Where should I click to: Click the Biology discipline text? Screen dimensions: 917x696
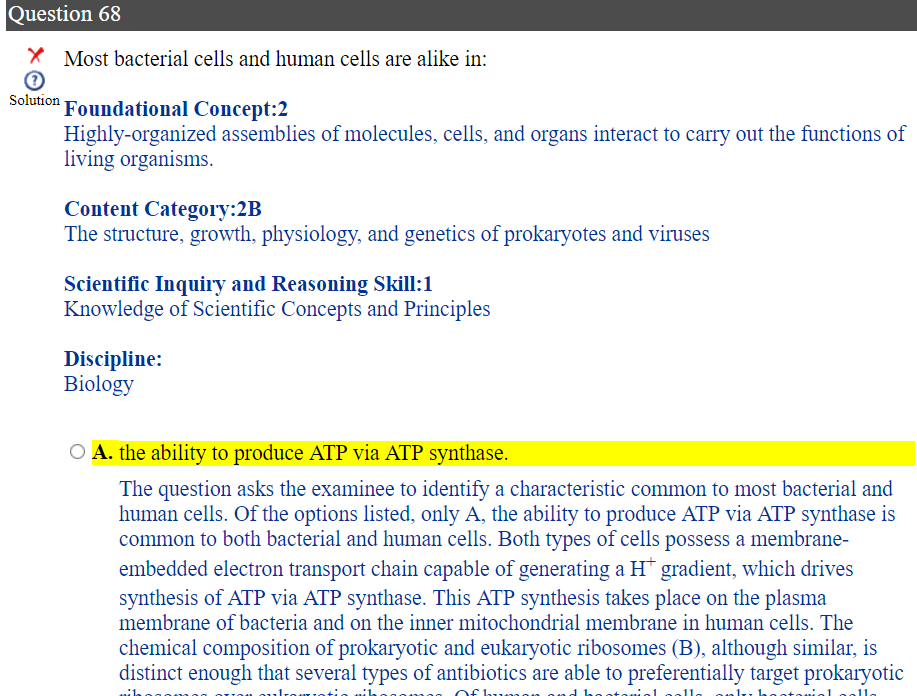(99, 384)
